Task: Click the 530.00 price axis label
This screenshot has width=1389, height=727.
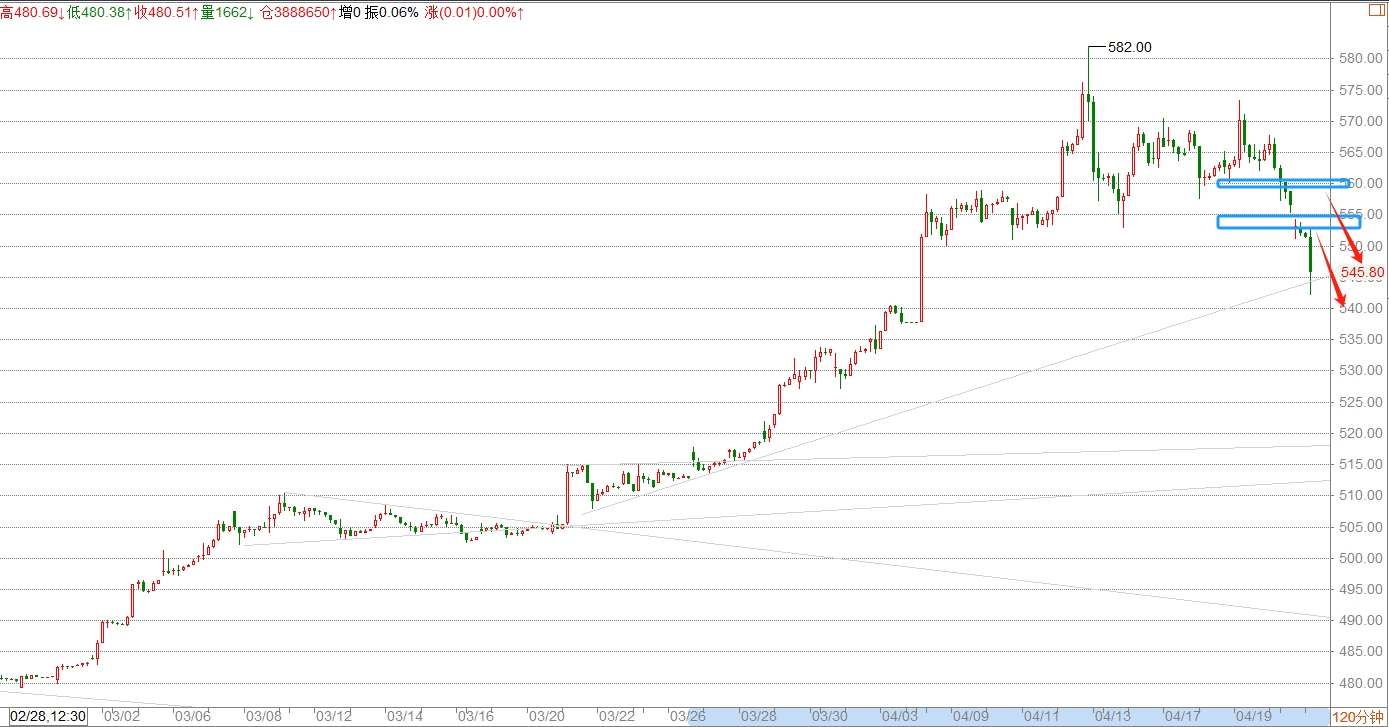Action: (x=1362, y=371)
